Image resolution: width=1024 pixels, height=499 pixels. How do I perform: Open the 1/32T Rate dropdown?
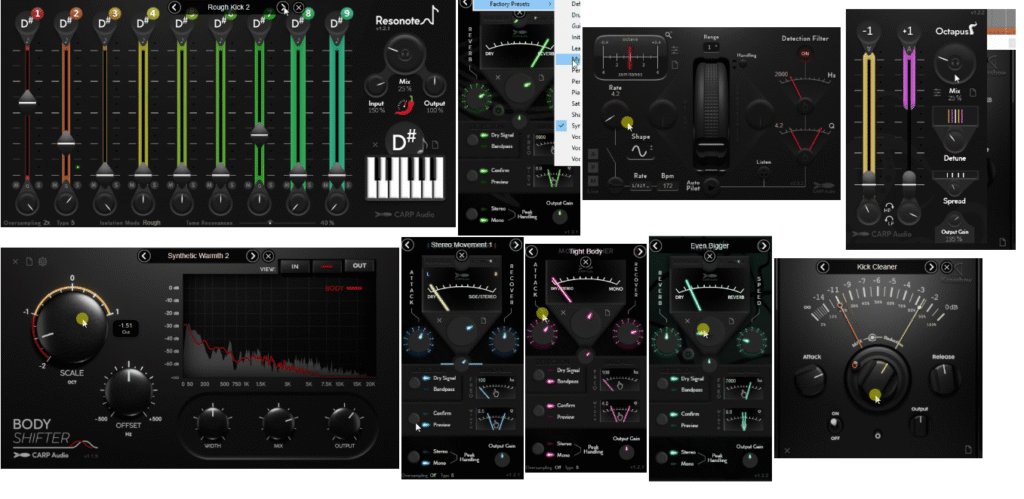coord(641,186)
